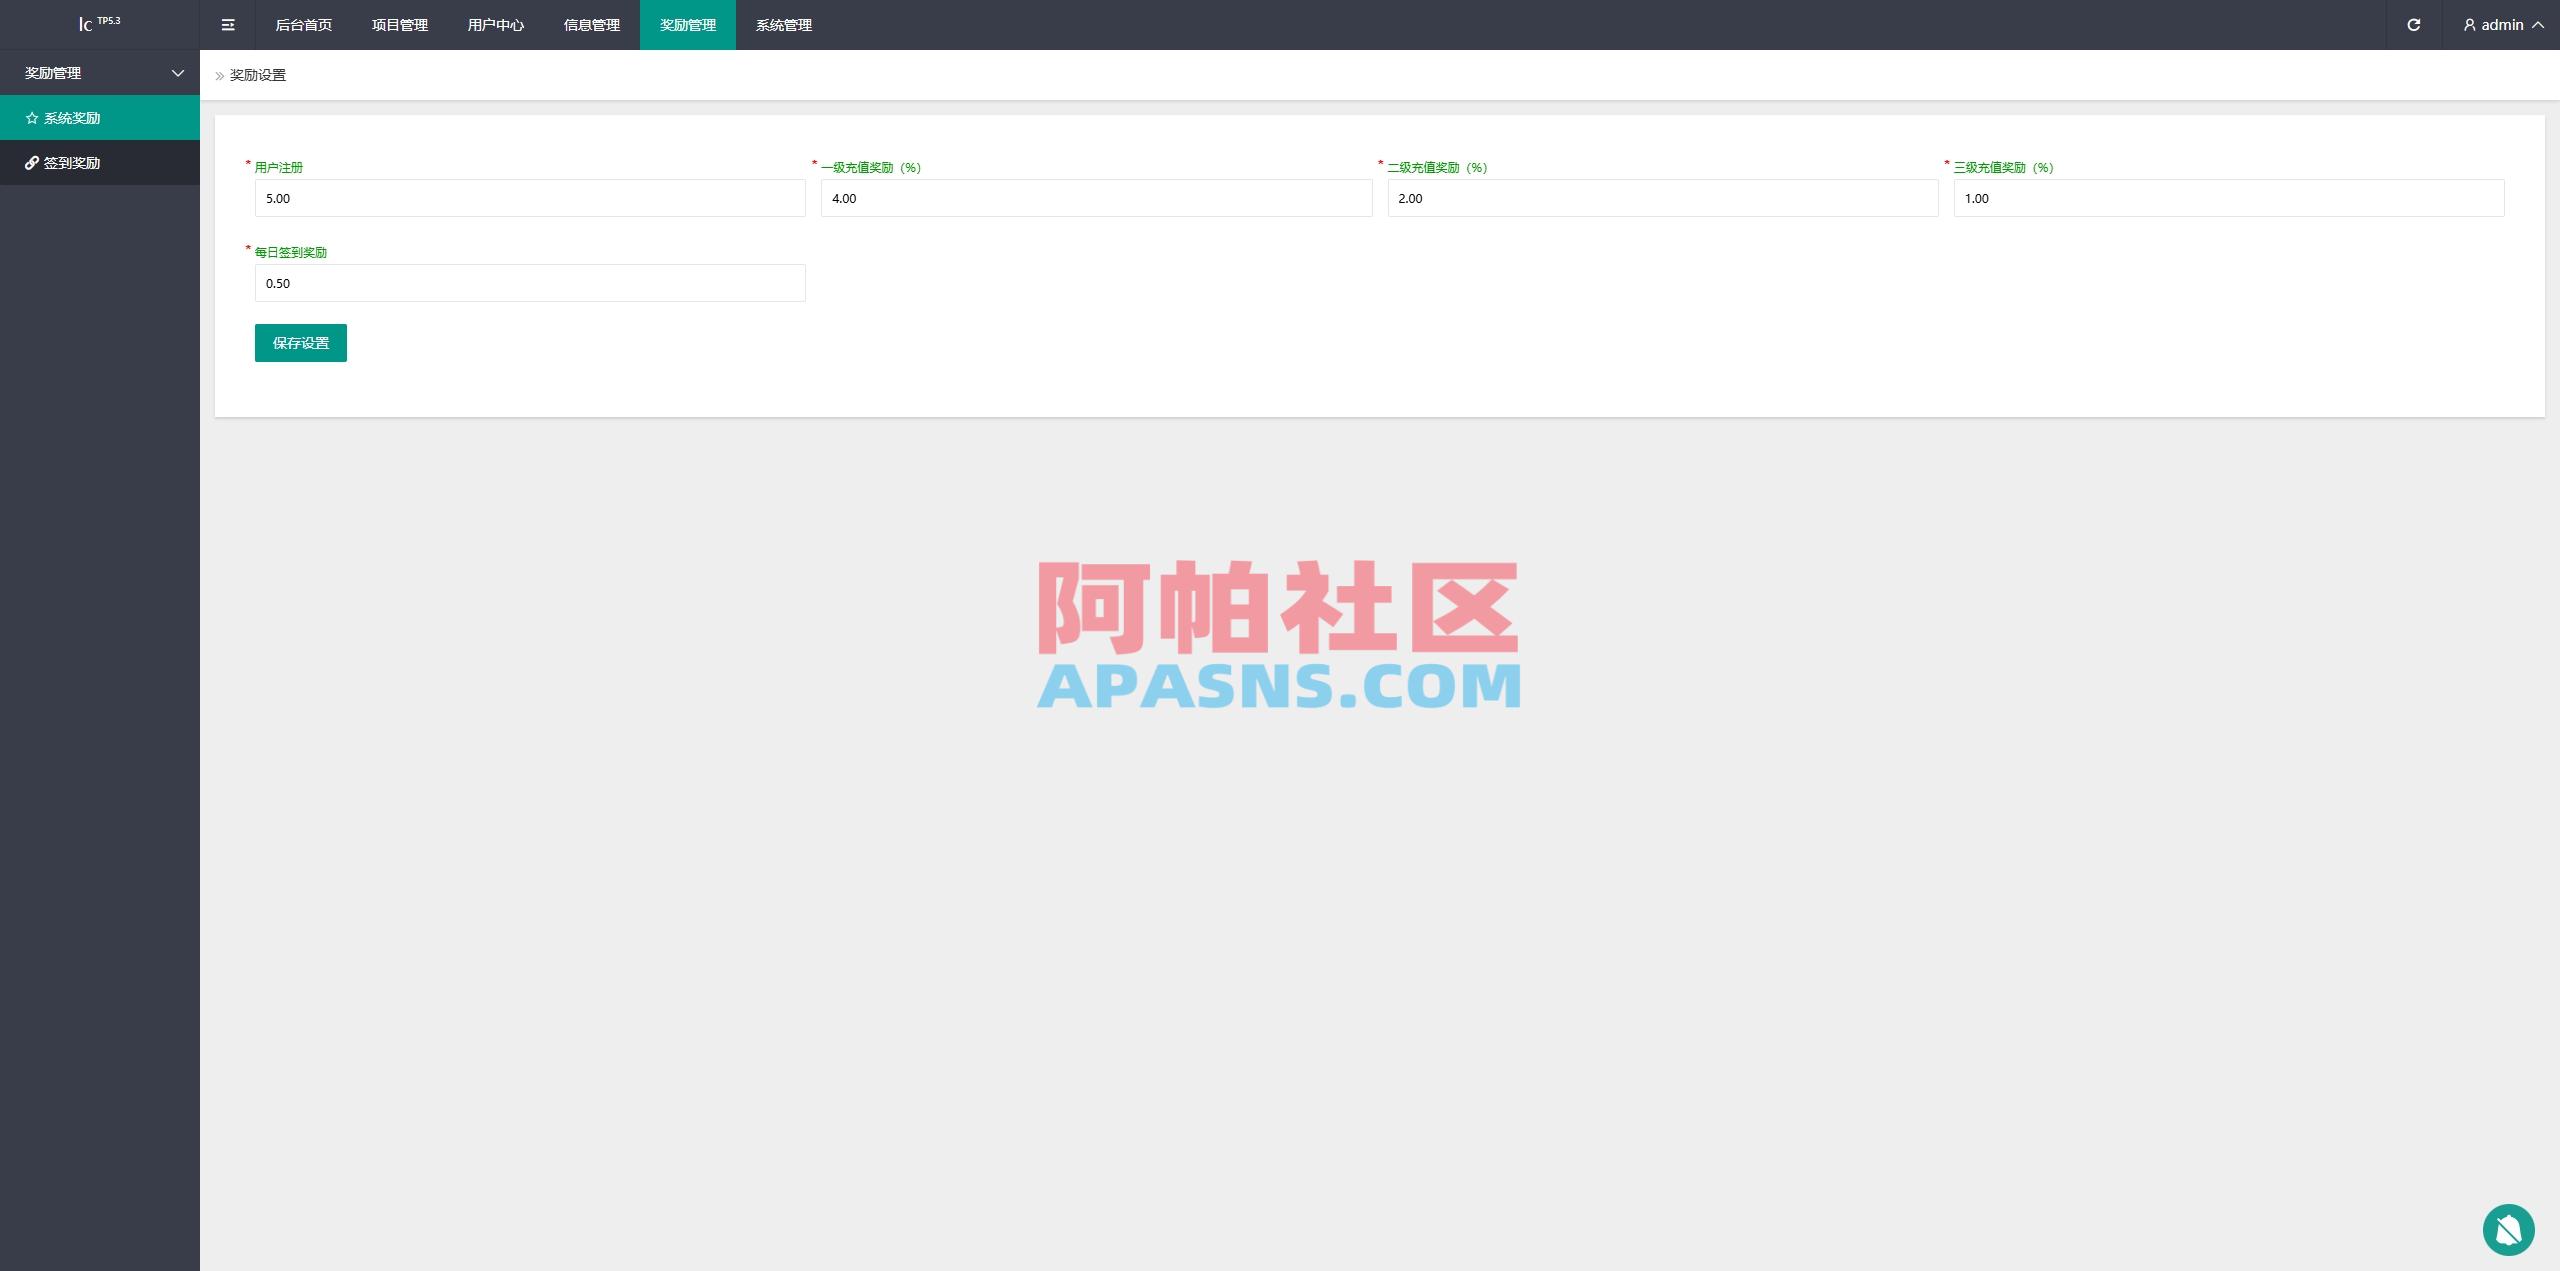The width and height of the screenshot is (2560, 1271).
Task: Click the 信息管理 navigation item
Action: click(x=591, y=25)
